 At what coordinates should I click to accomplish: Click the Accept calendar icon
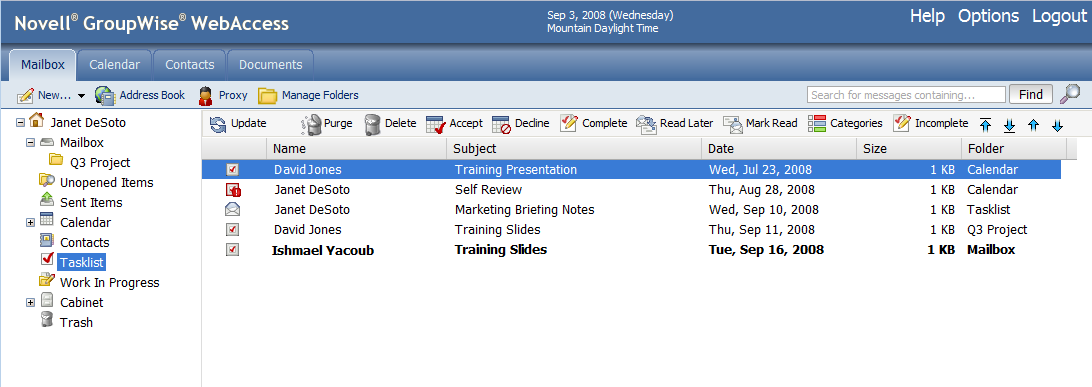point(435,124)
